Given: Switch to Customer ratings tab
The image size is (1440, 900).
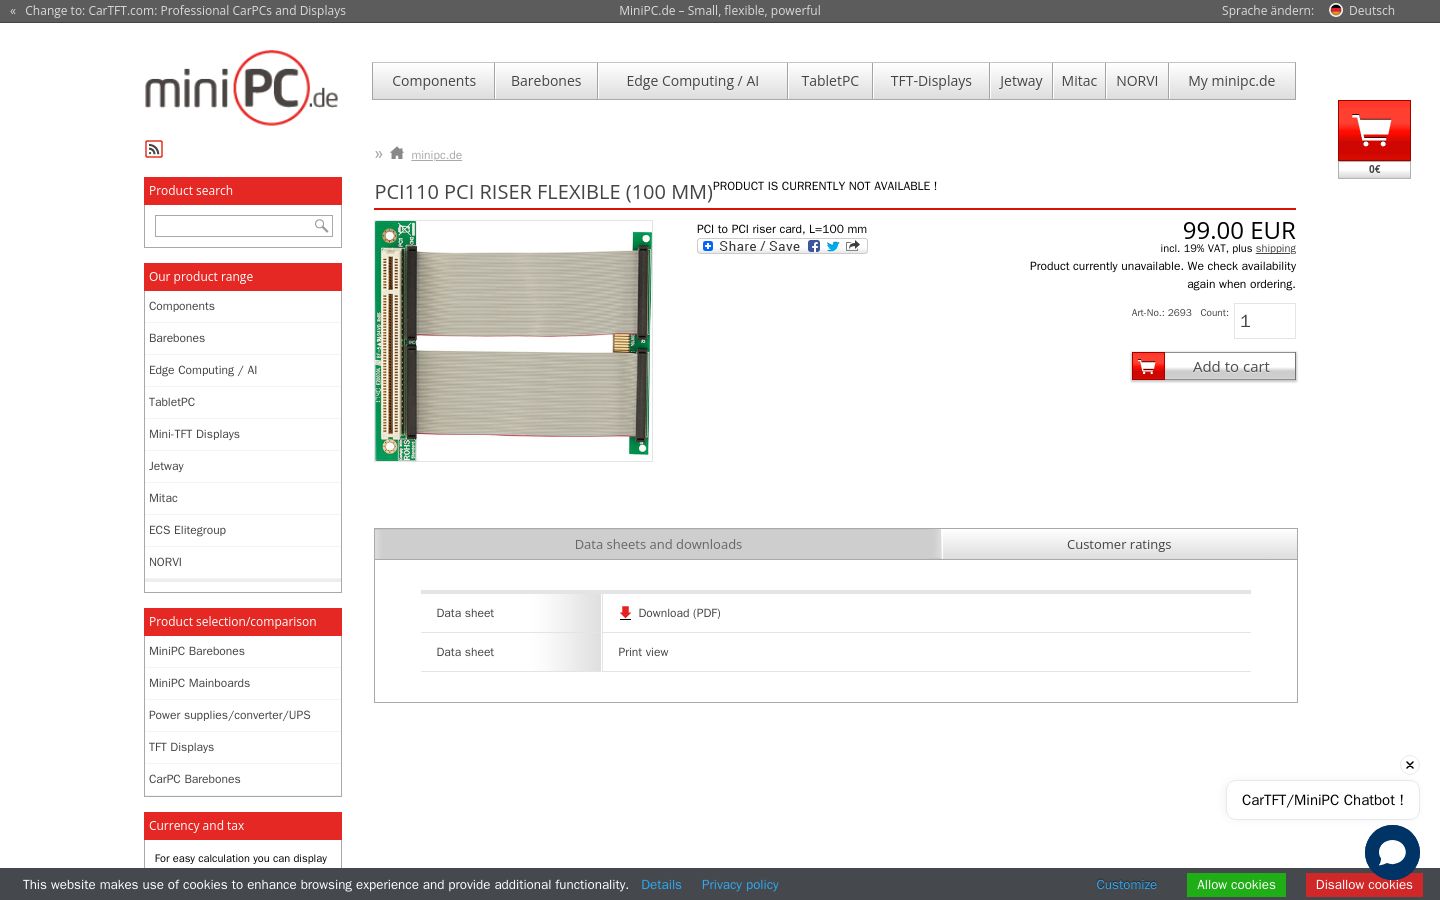Looking at the screenshot, I should (x=1119, y=544).
